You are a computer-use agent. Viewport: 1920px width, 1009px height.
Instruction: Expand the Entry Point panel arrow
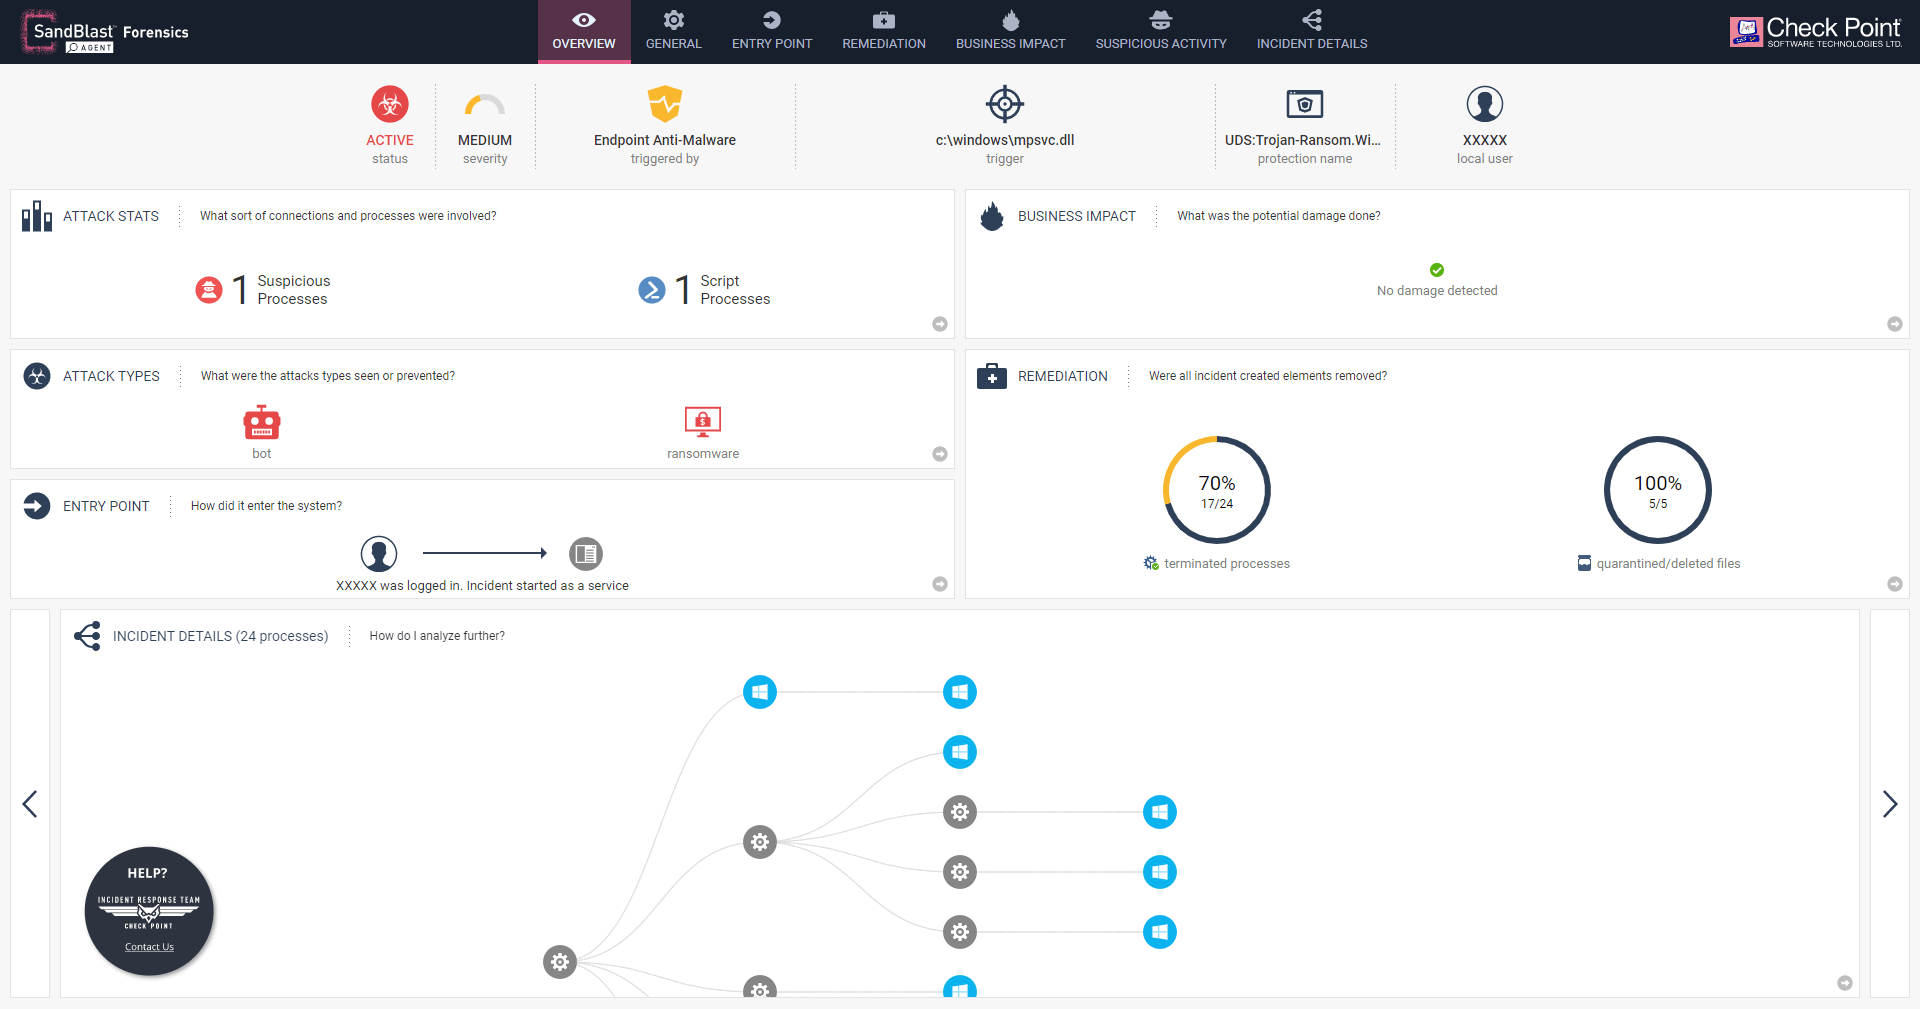tap(940, 584)
